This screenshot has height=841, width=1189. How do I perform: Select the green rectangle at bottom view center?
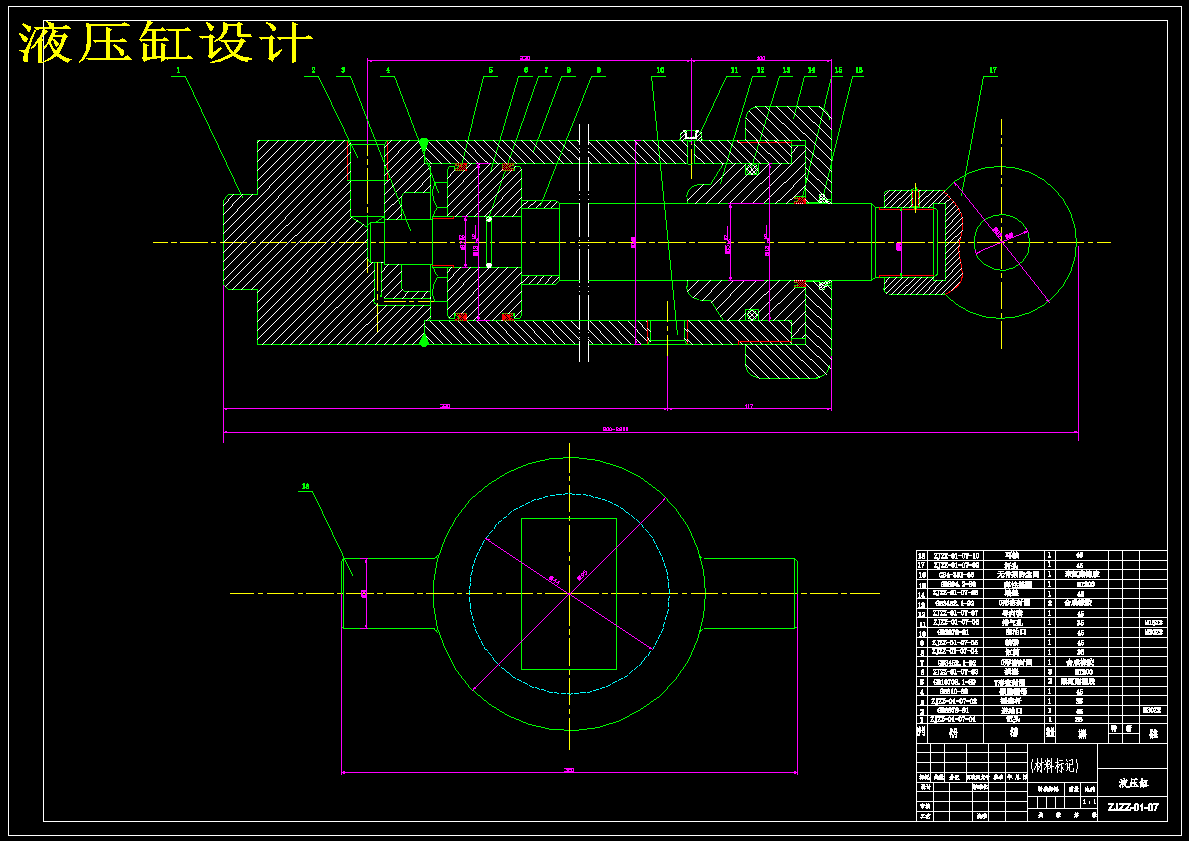(x=569, y=594)
